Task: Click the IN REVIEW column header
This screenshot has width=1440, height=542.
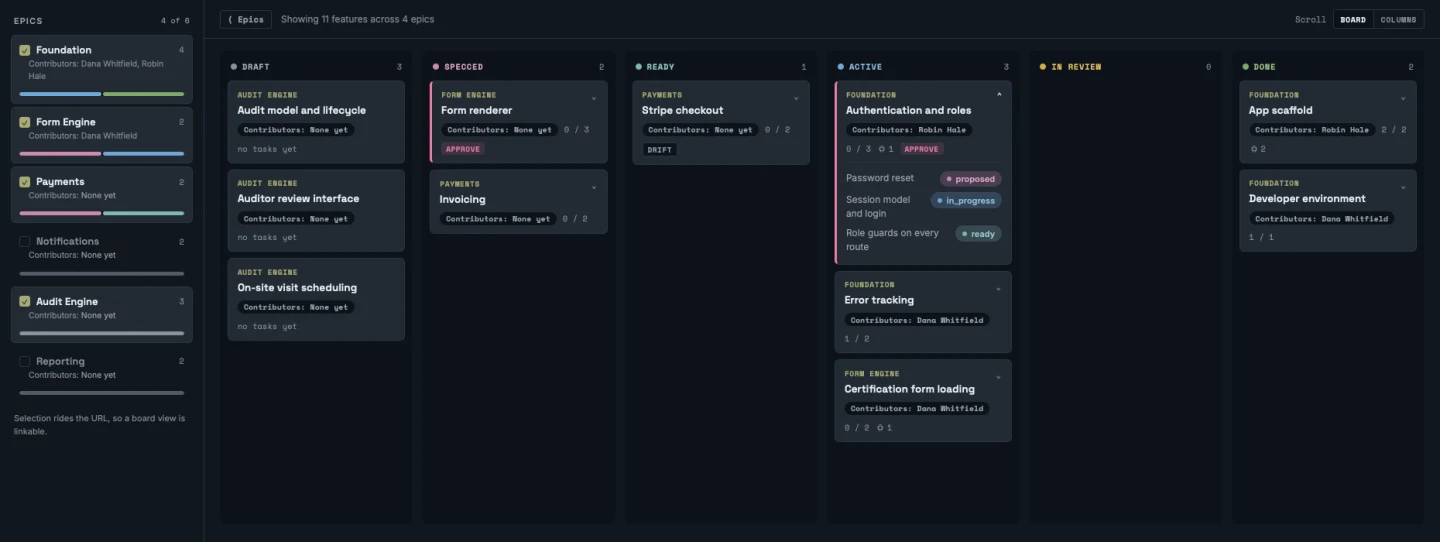Action: click(x=1076, y=67)
